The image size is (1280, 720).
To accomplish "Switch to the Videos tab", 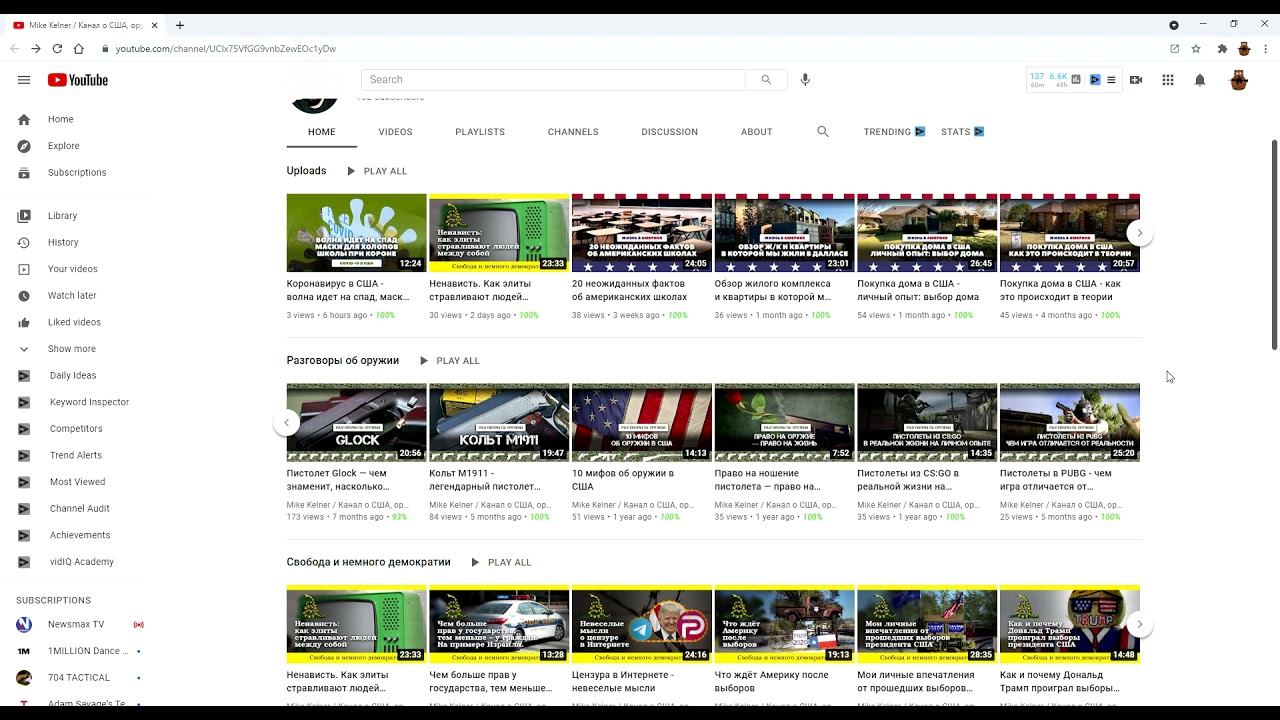I will click(395, 132).
